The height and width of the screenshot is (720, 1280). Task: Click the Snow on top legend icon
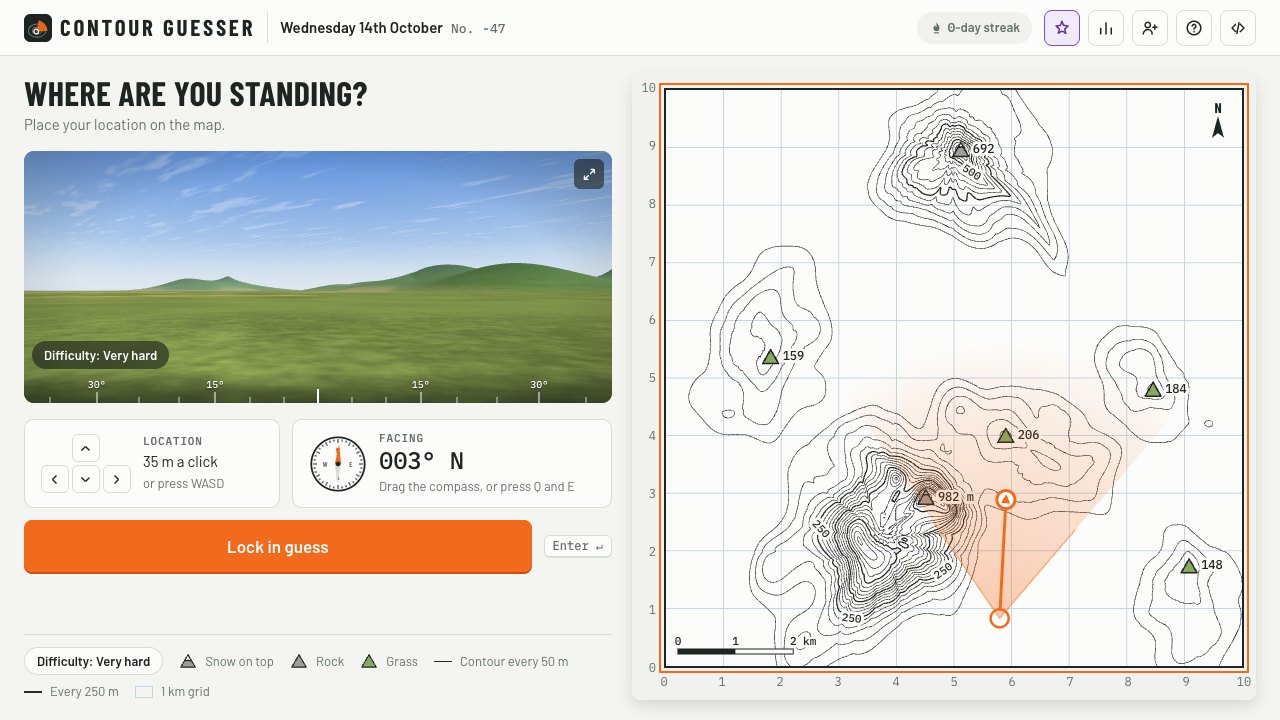pyautogui.click(x=187, y=661)
